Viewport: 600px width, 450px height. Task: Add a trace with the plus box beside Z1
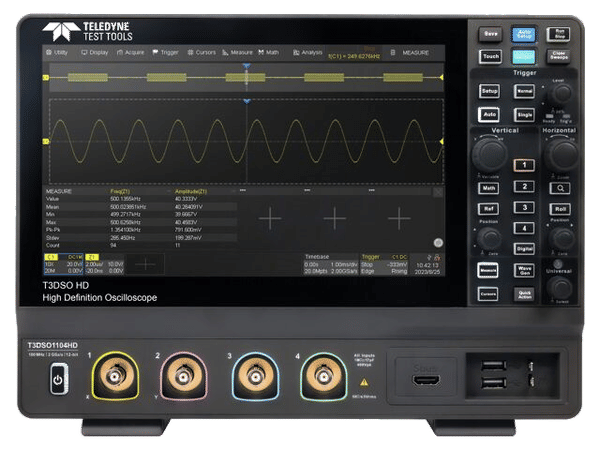[x=145, y=264]
